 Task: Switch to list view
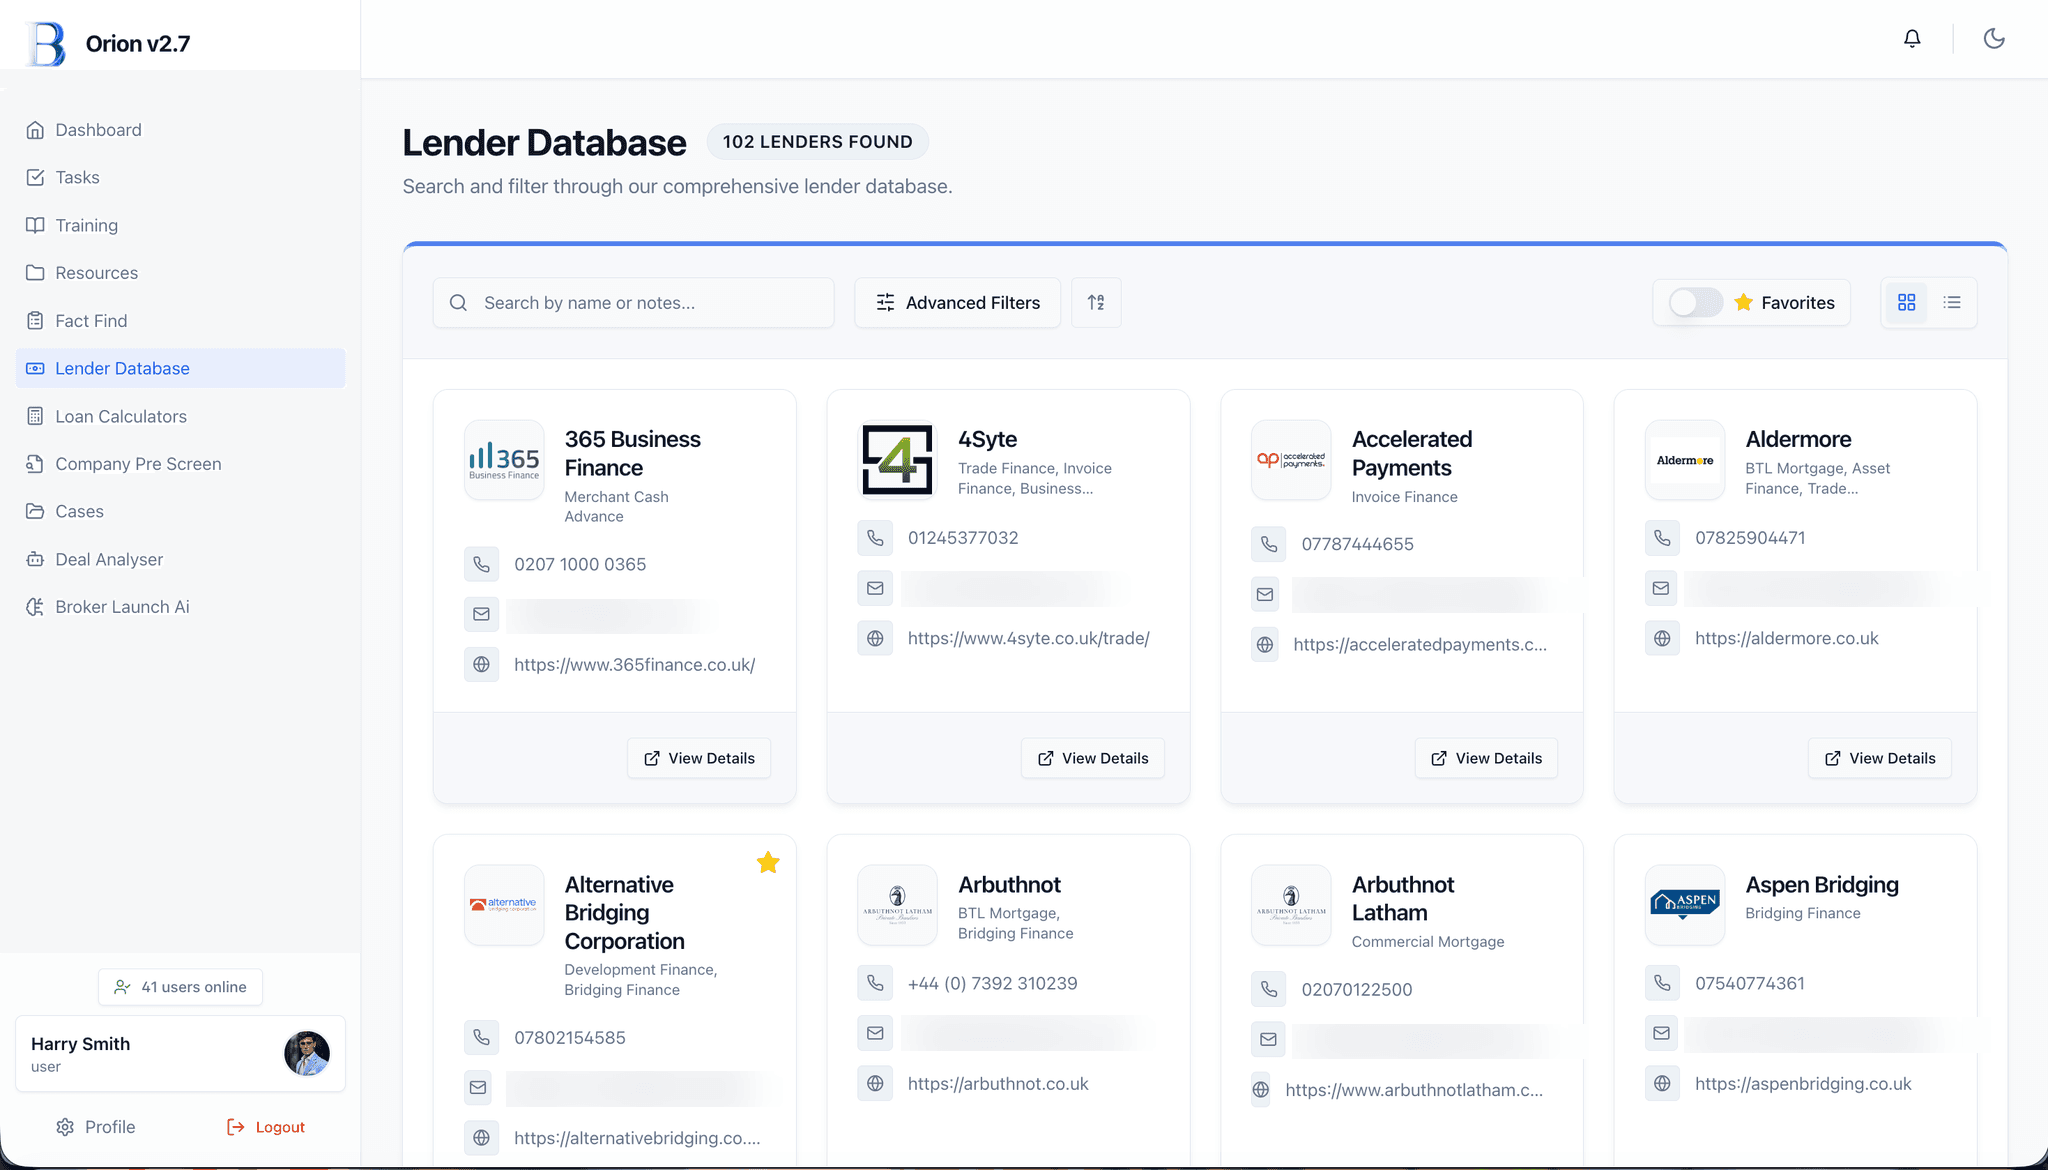(1952, 302)
